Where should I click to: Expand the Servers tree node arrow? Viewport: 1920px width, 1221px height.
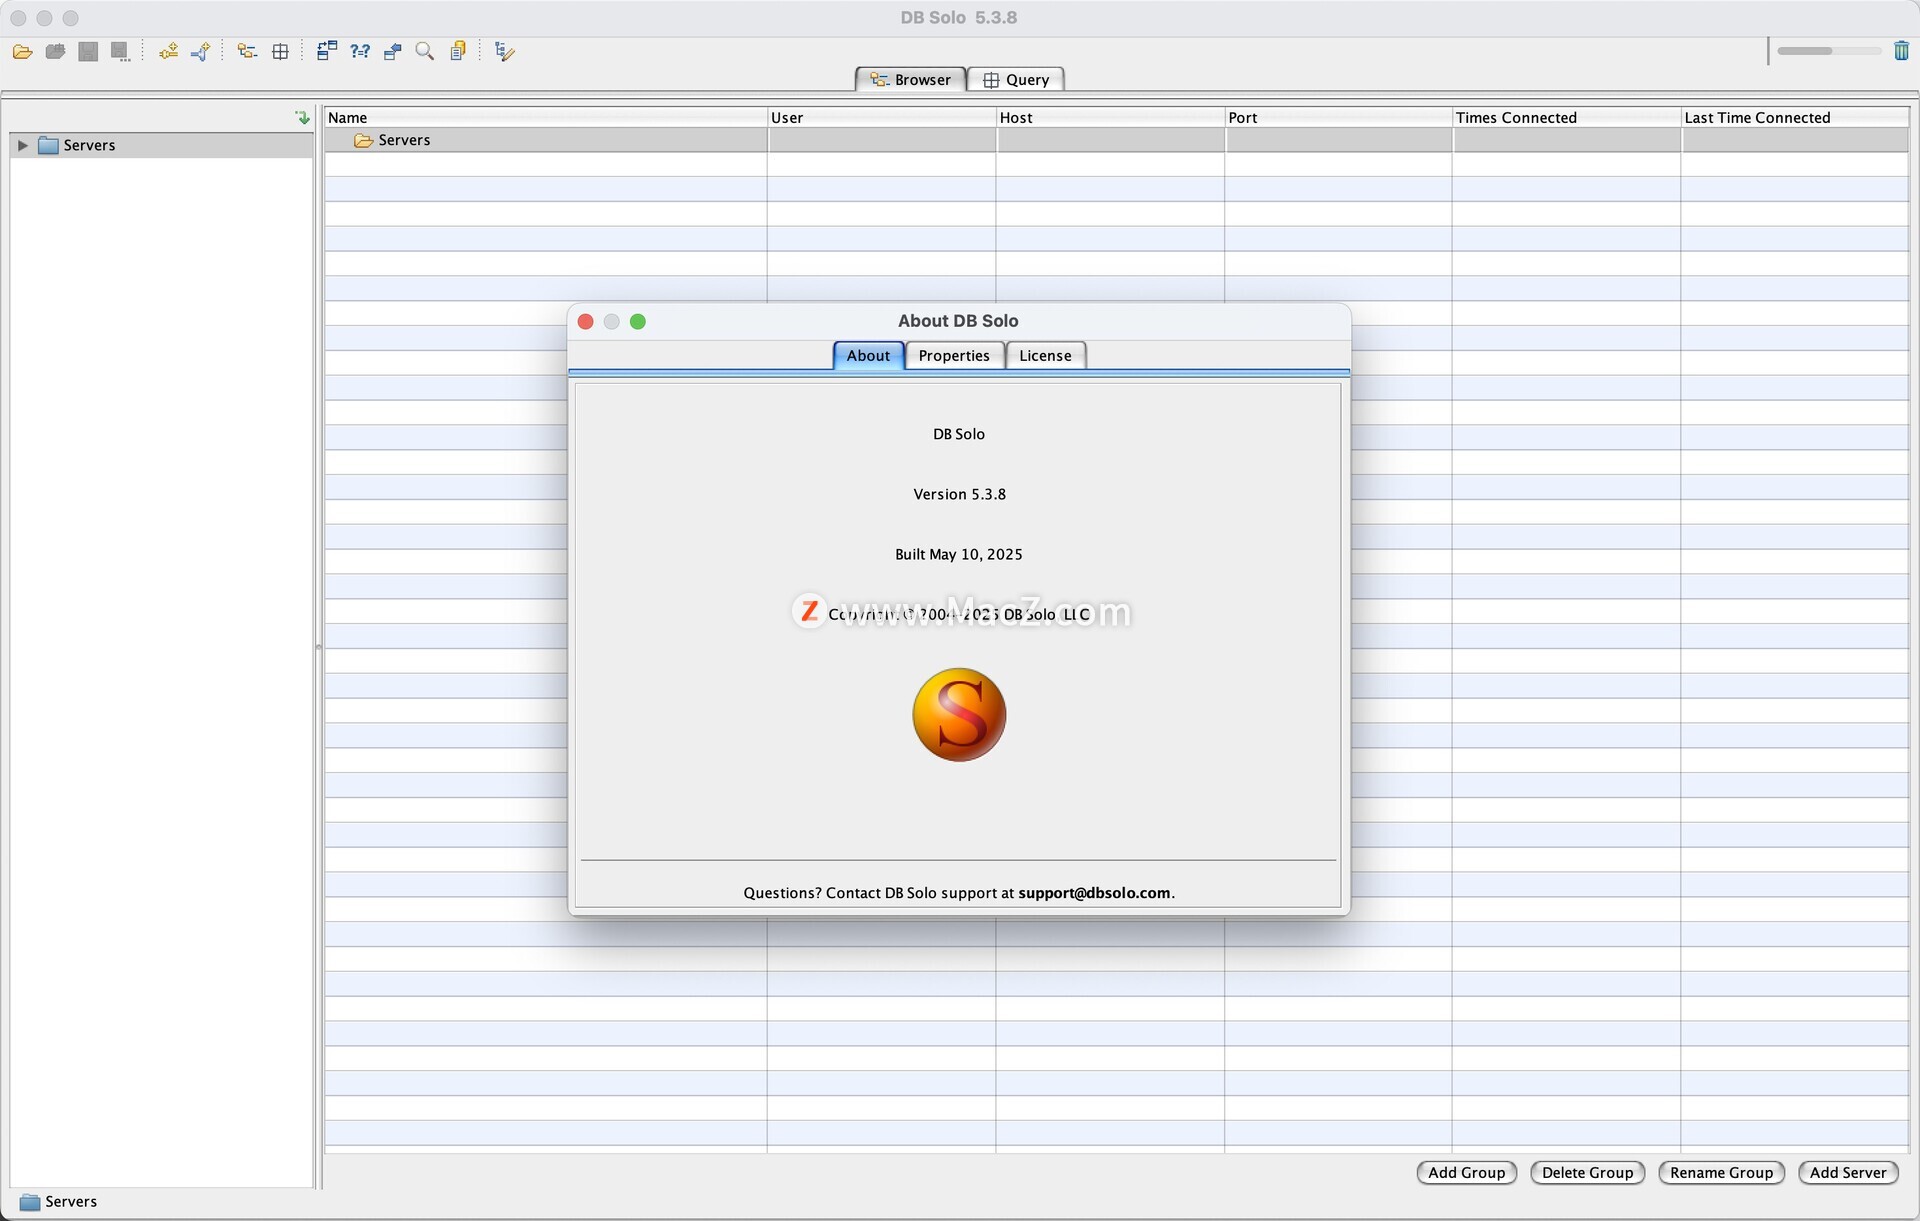(x=22, y=146)
